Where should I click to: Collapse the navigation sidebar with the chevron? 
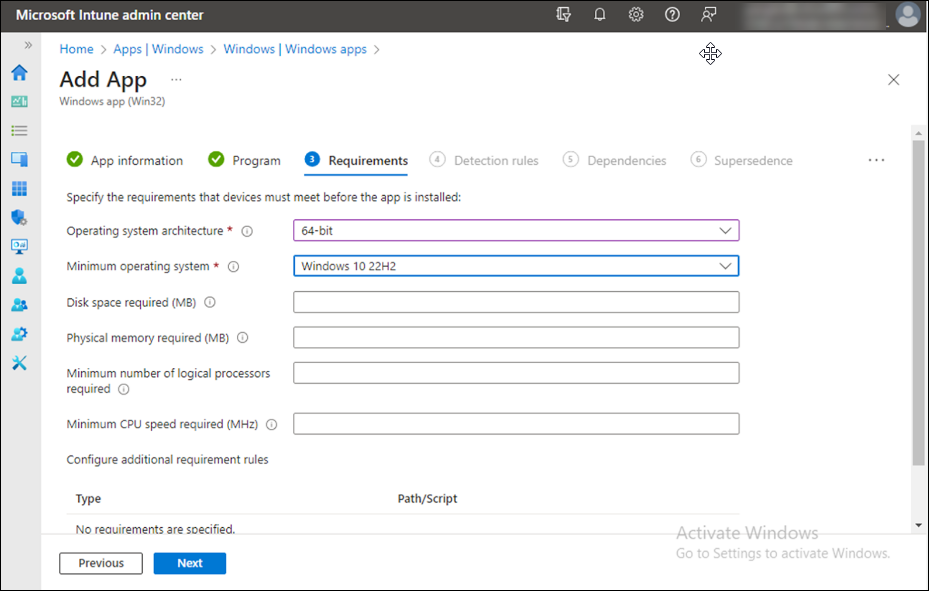click(27, 44)
